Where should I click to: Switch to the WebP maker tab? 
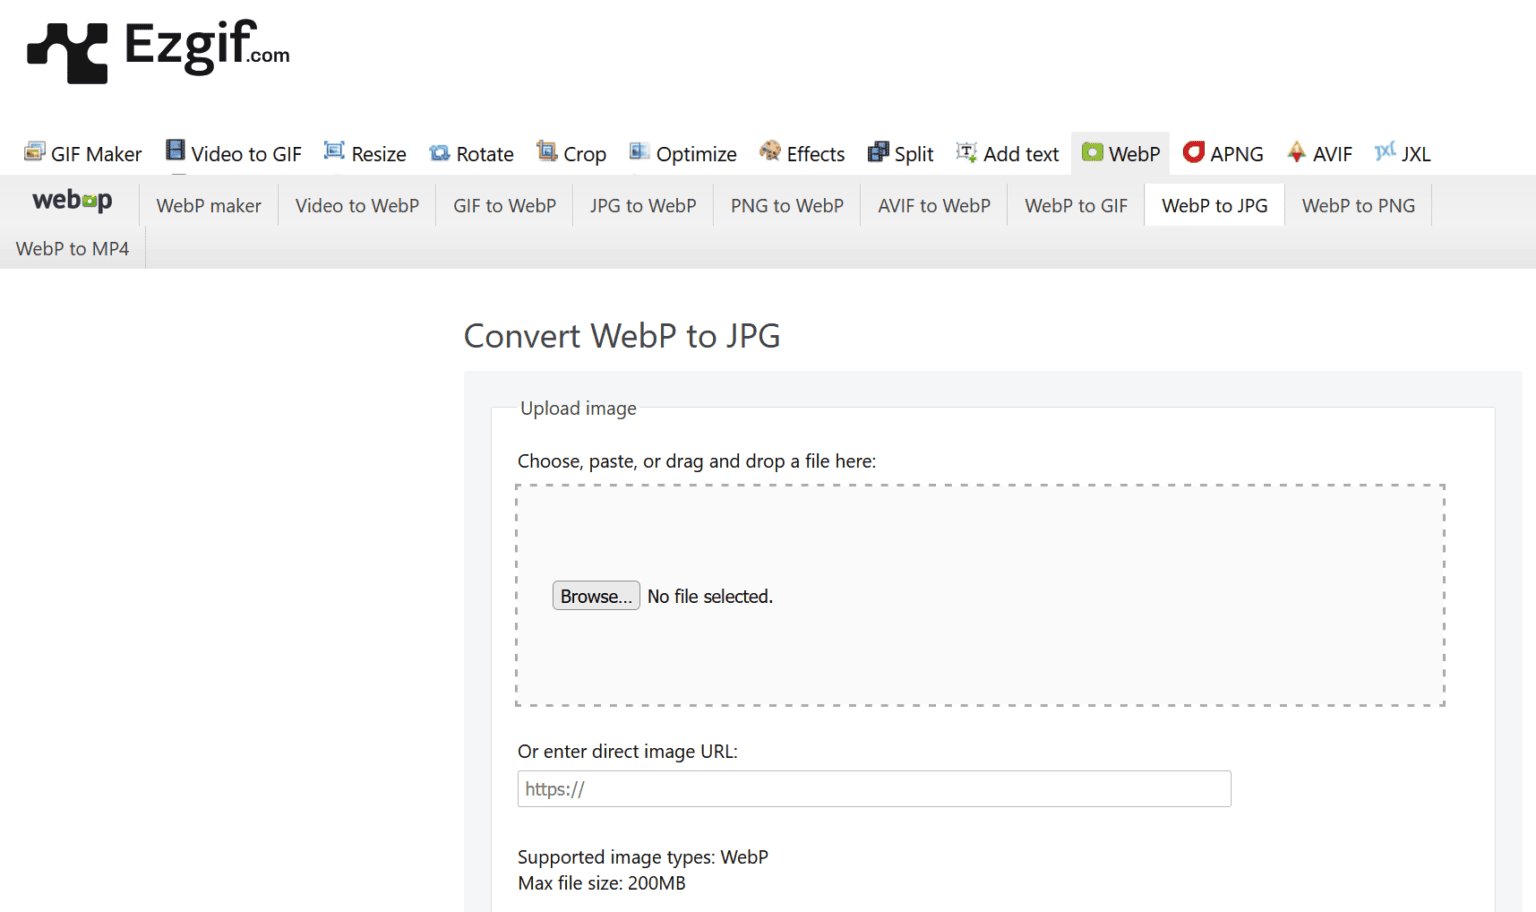tap(208, 205)
